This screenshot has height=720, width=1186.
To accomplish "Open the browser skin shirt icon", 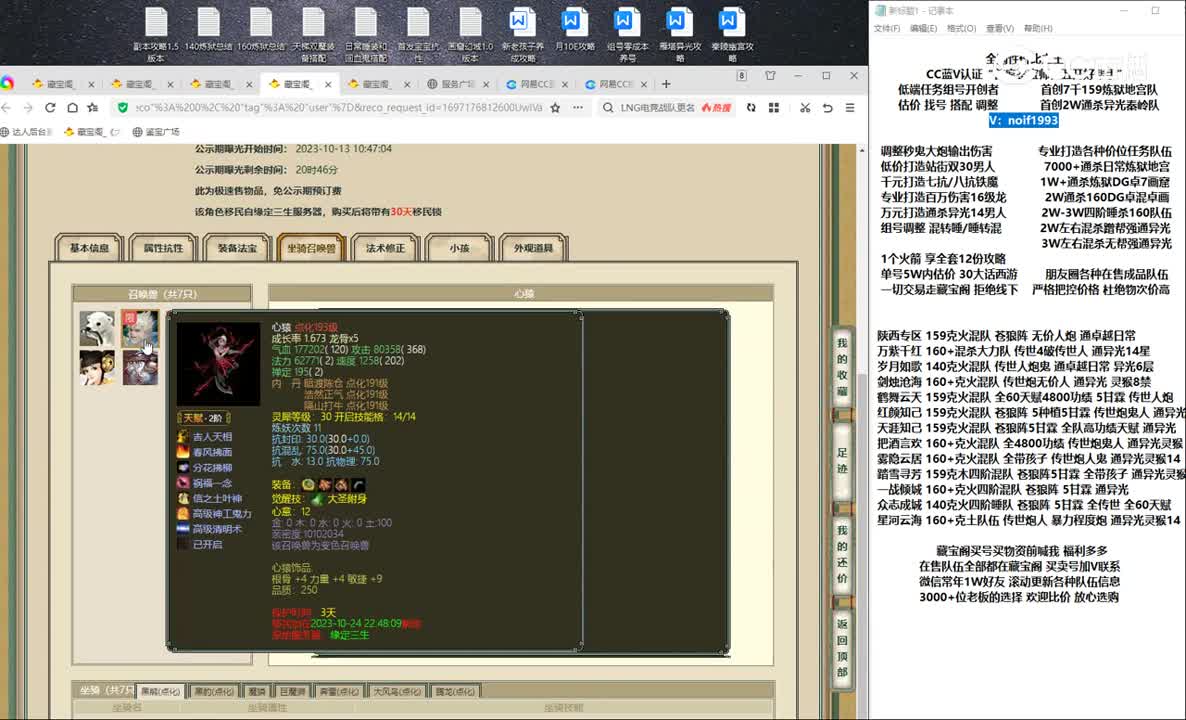I will point(770,76).
